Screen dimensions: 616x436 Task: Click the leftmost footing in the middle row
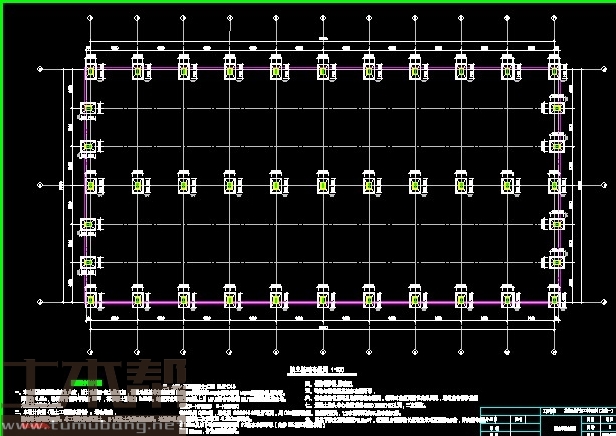pyautogui.click(x=91, y=184)
